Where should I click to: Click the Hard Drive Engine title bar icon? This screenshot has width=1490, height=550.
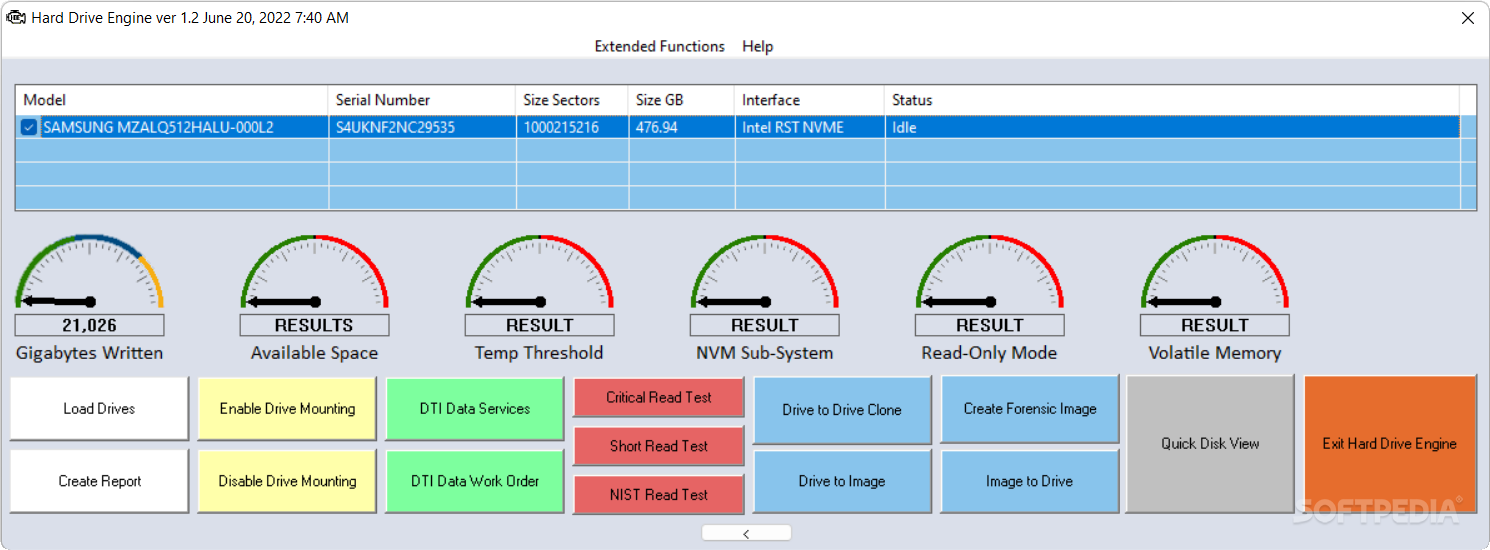[16, 17]
